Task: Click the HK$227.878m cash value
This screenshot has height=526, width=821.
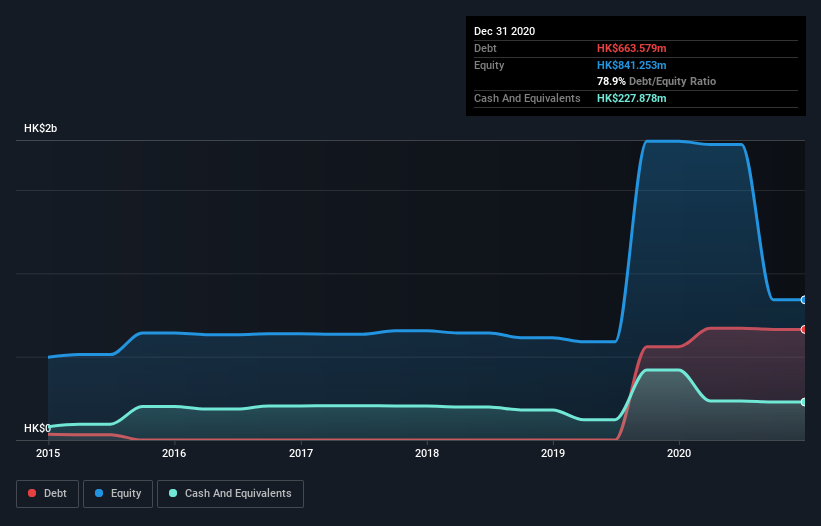Action: (x=631, y=98)
